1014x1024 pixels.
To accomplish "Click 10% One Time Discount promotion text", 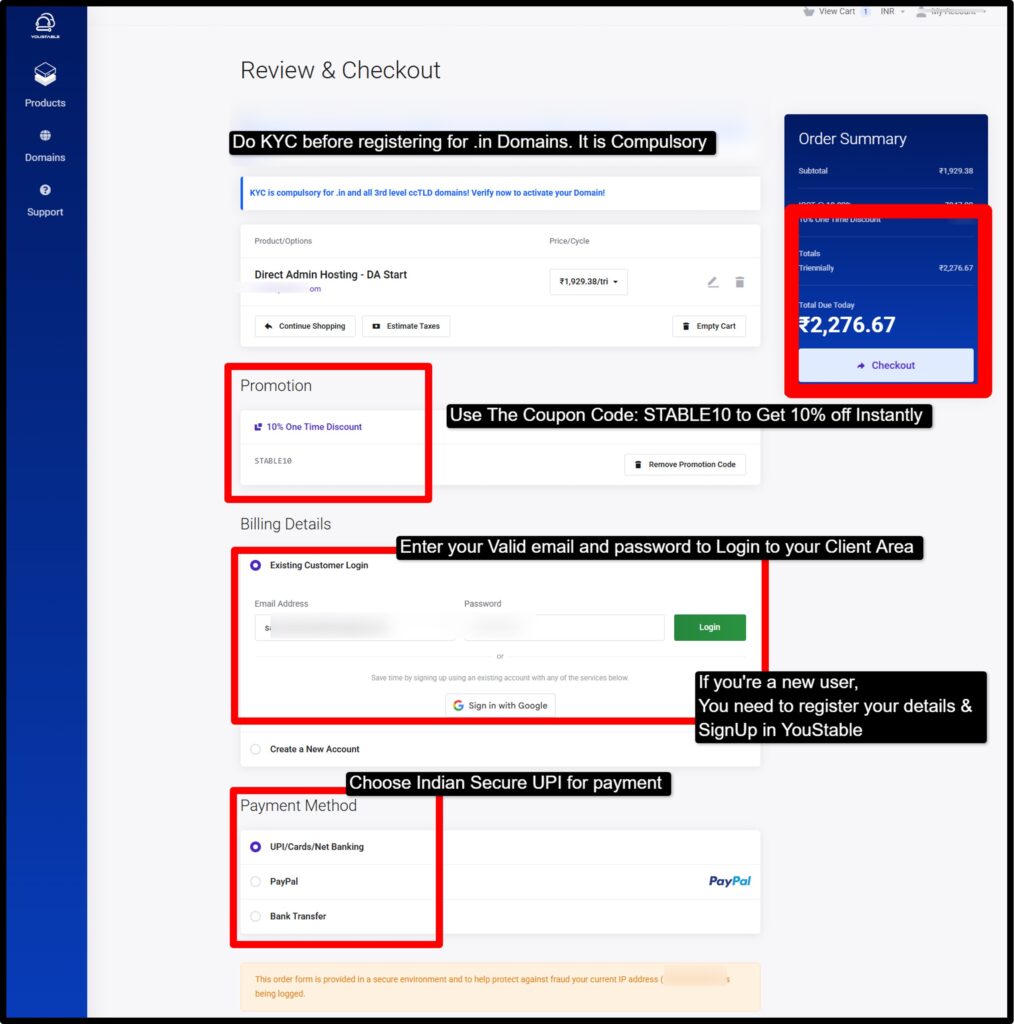I will [x=314, y=426].
